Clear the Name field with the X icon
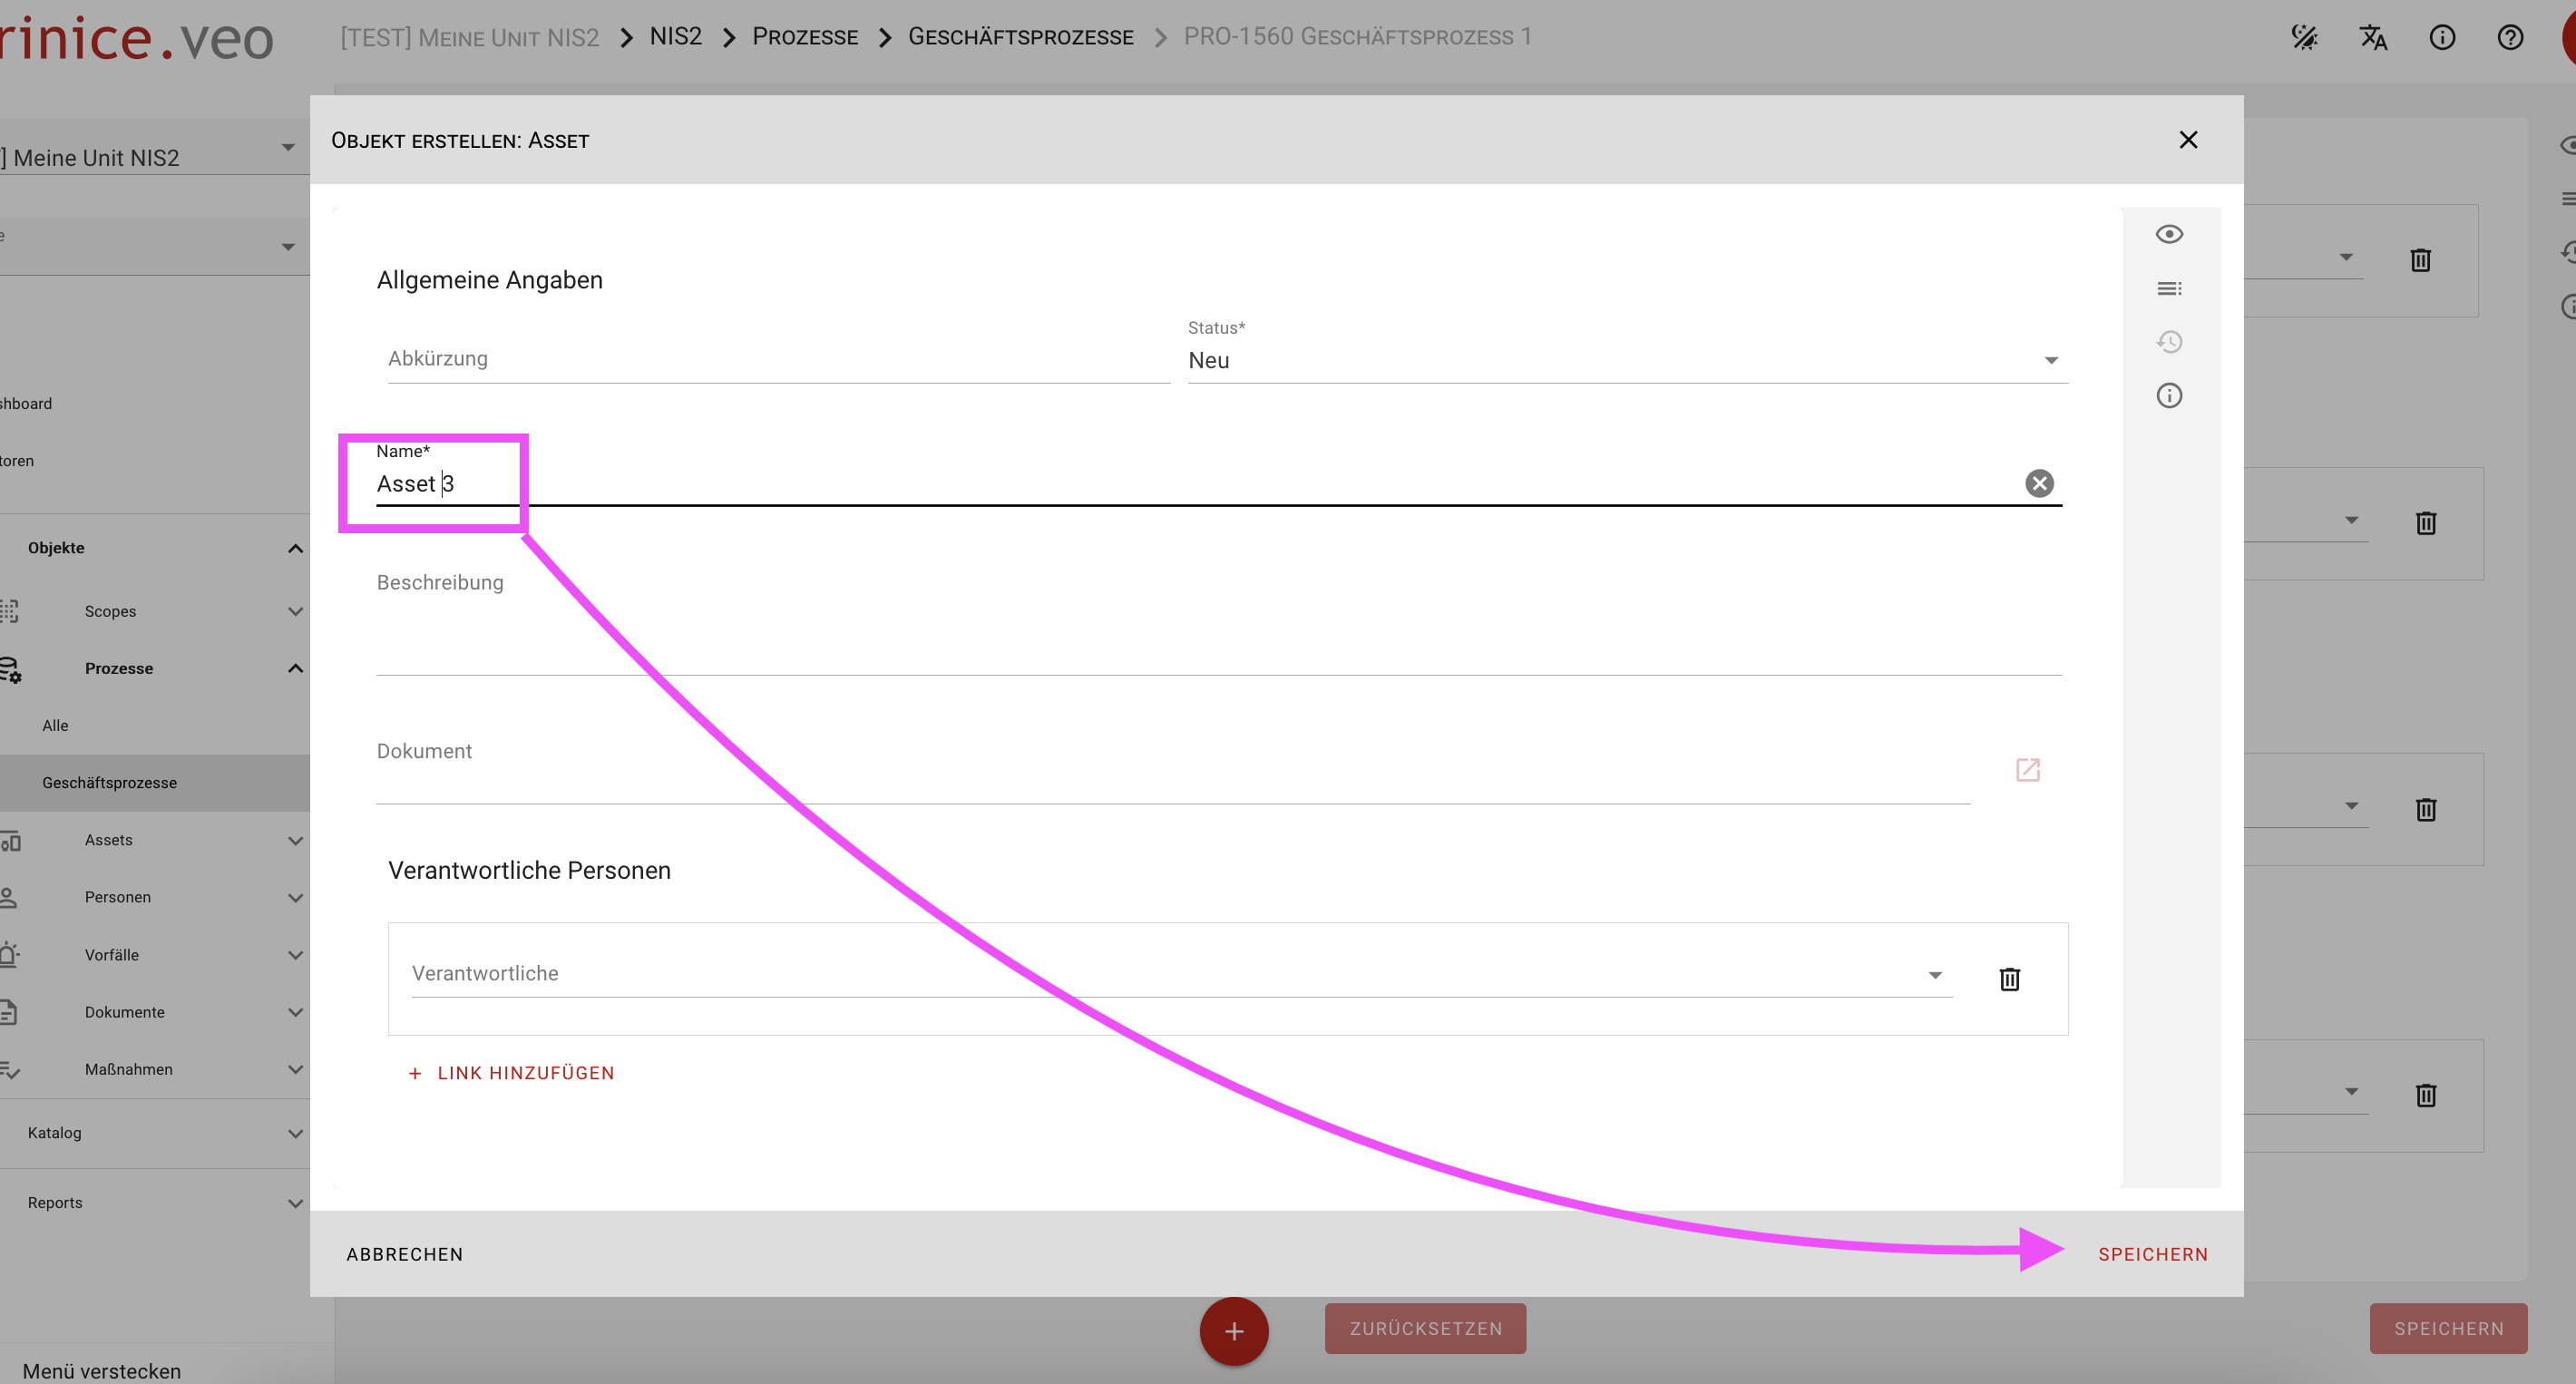2576x1384 pixels. (2039, 484)
